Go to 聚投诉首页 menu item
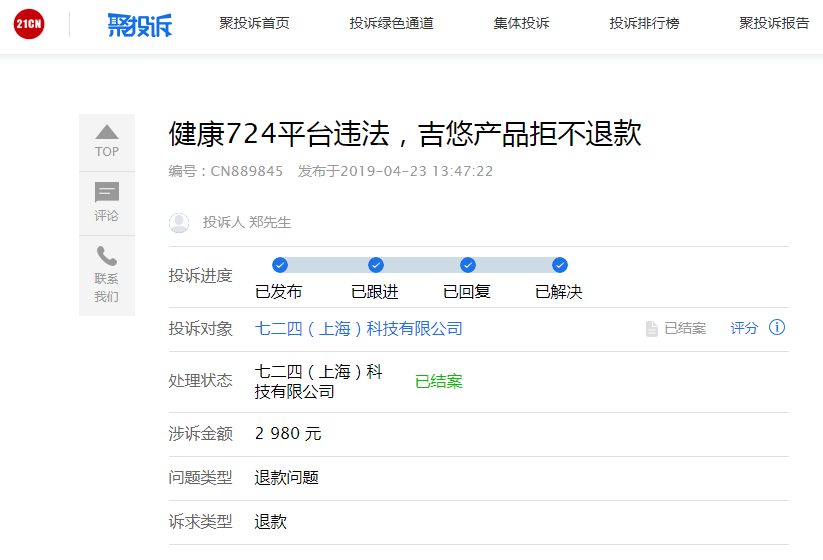The height and width of the screenshot is (560, 823). point(254,23)
